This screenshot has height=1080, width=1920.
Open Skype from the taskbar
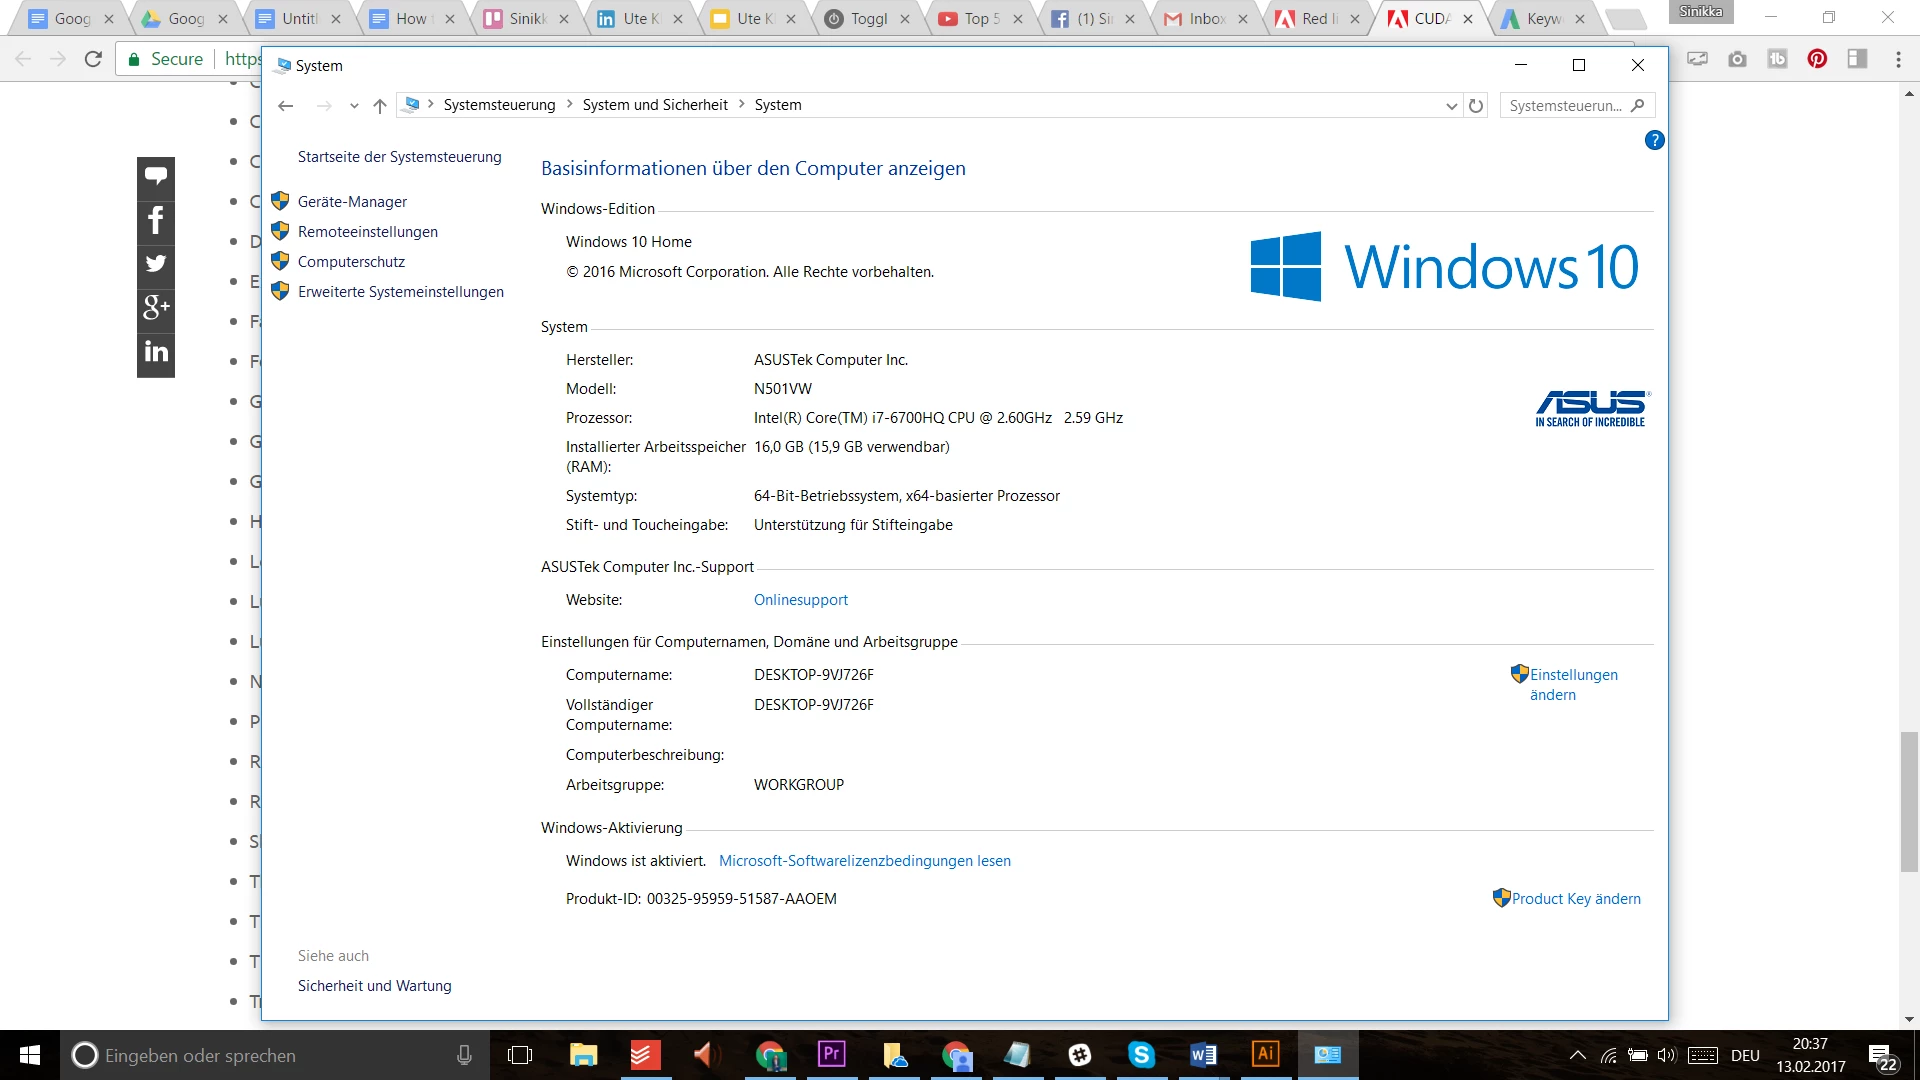pos(1141,1054)
